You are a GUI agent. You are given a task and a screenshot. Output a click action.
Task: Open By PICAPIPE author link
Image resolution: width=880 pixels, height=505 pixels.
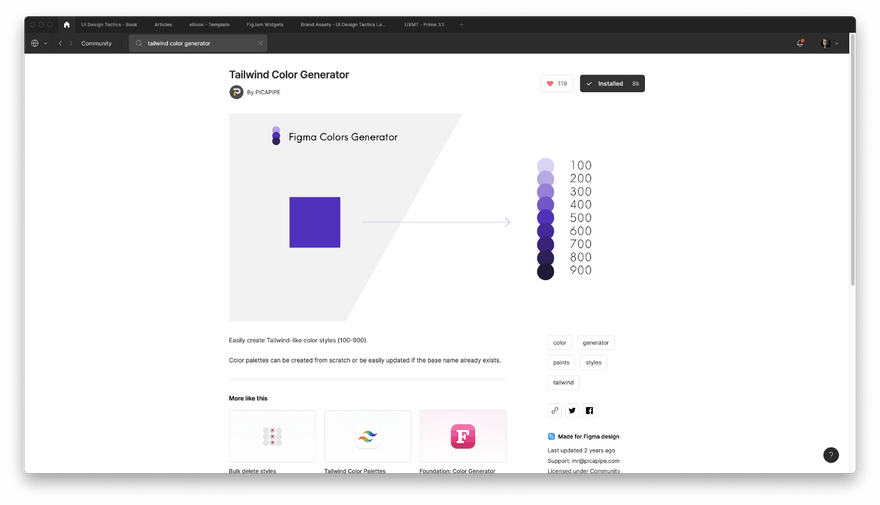[x=263, y=92]
